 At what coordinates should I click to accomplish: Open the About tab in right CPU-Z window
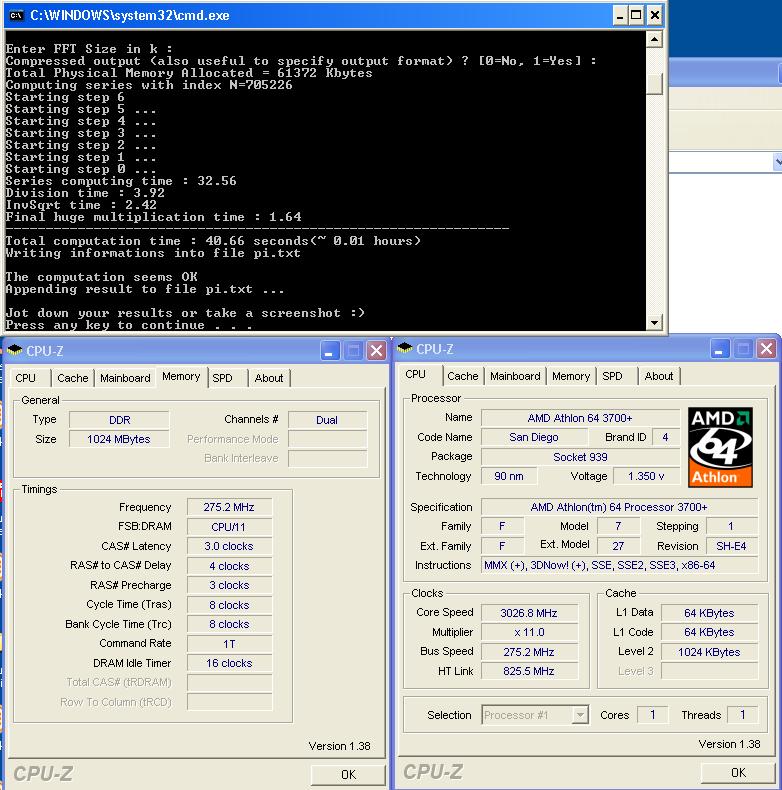click(659, 376)
